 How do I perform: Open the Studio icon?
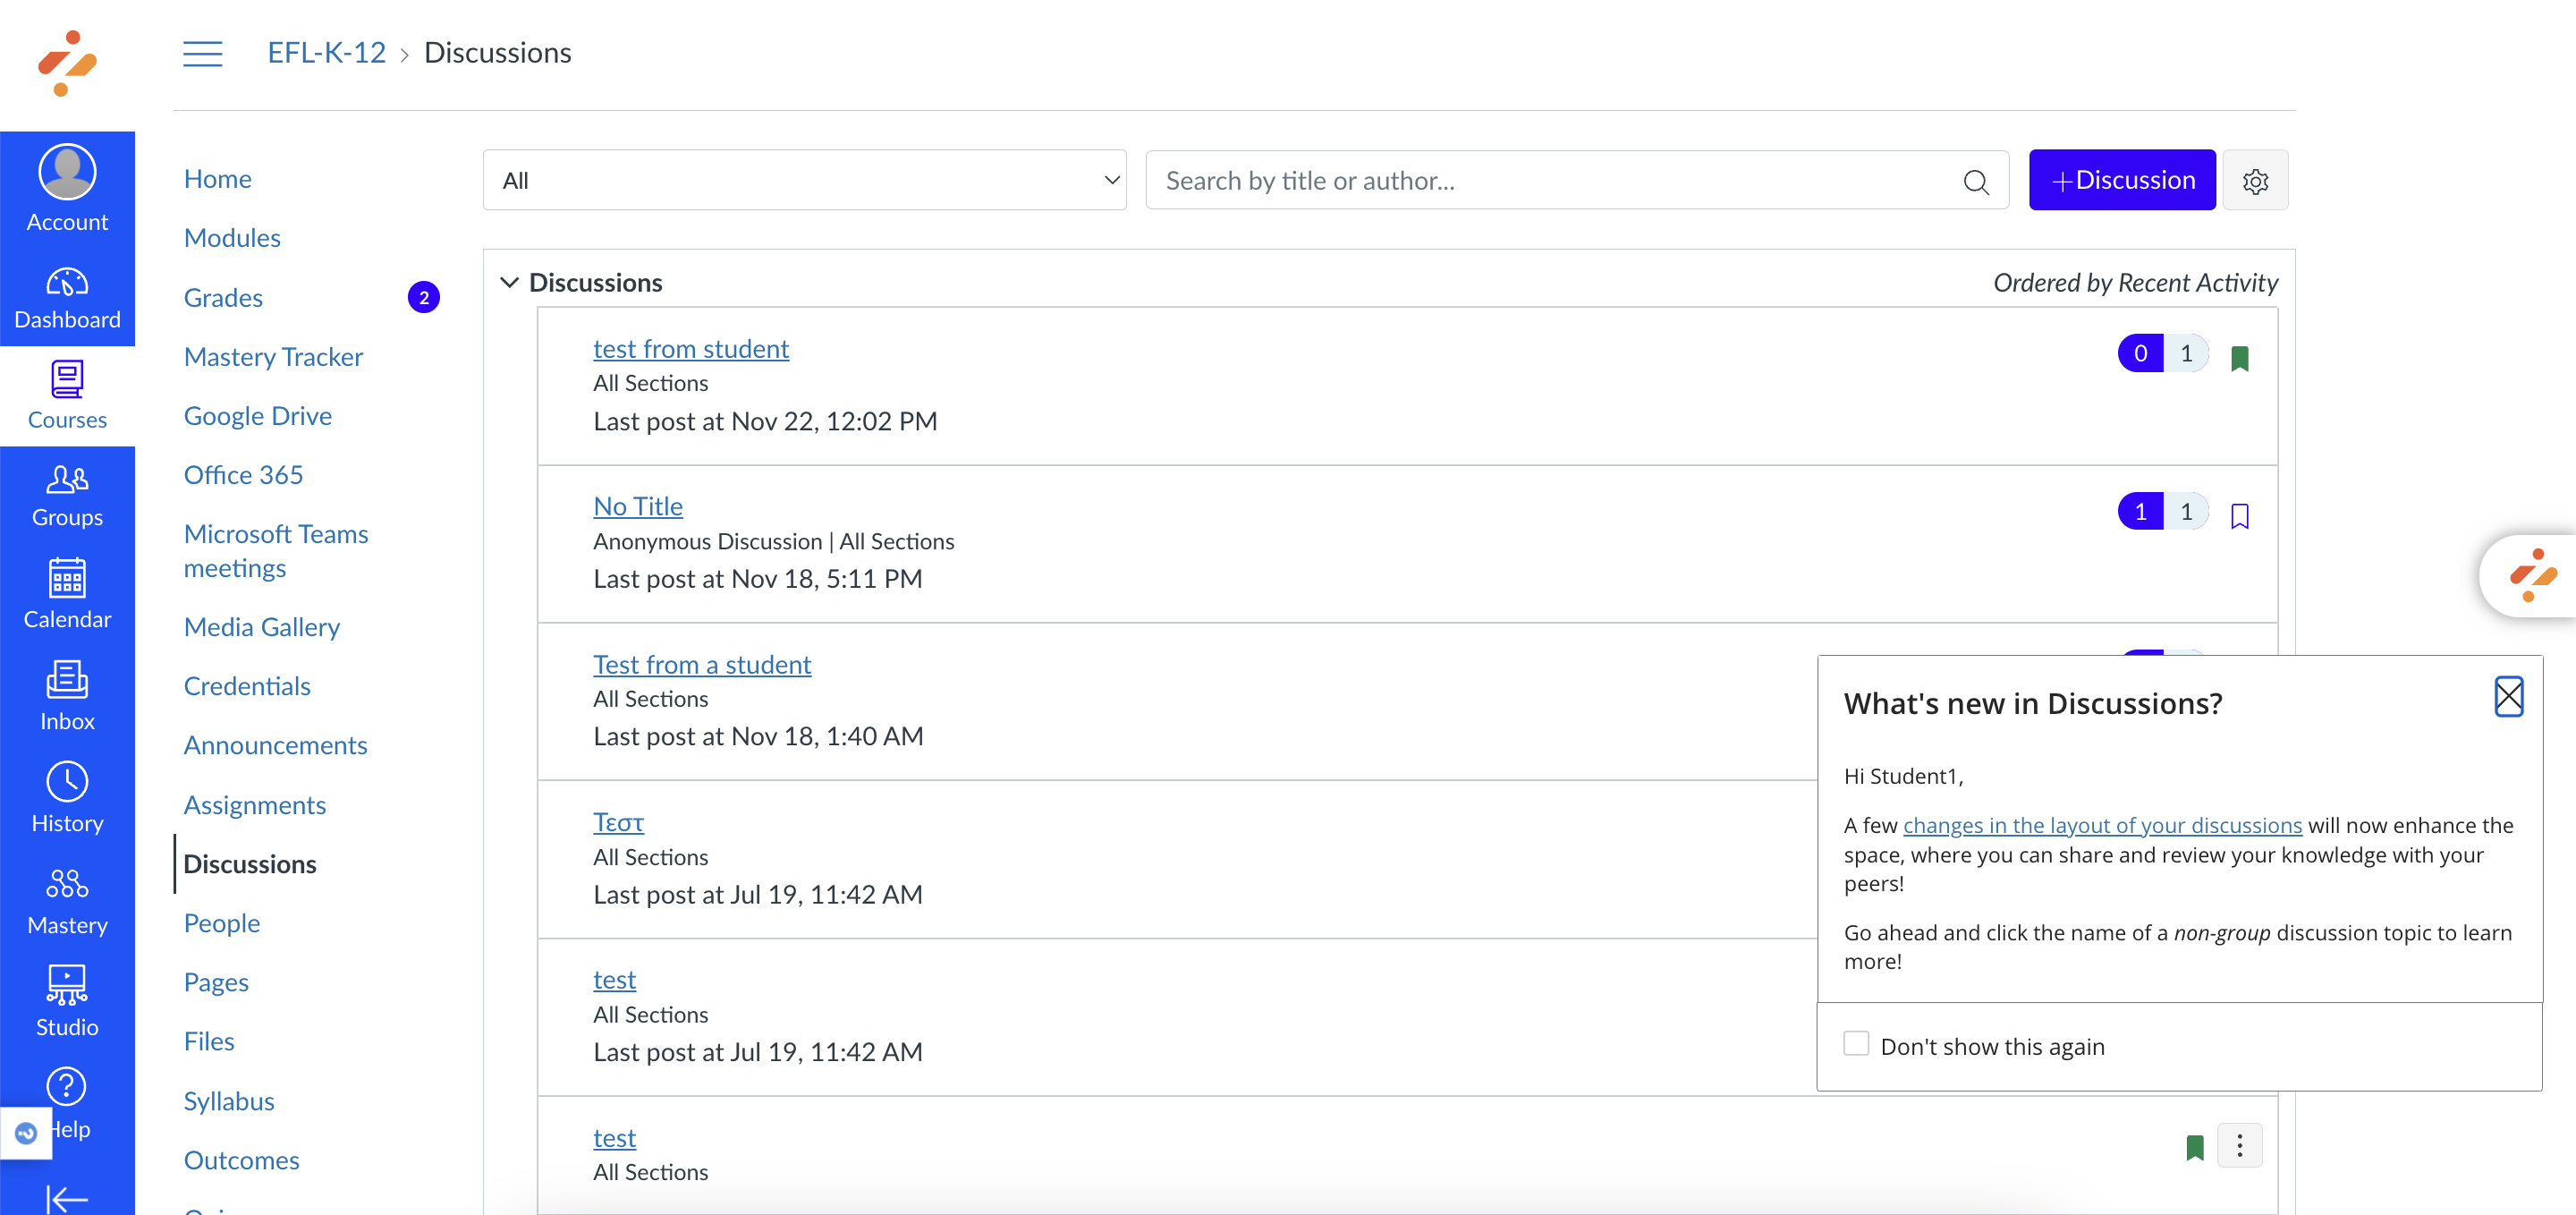click(x=67, y=985)
